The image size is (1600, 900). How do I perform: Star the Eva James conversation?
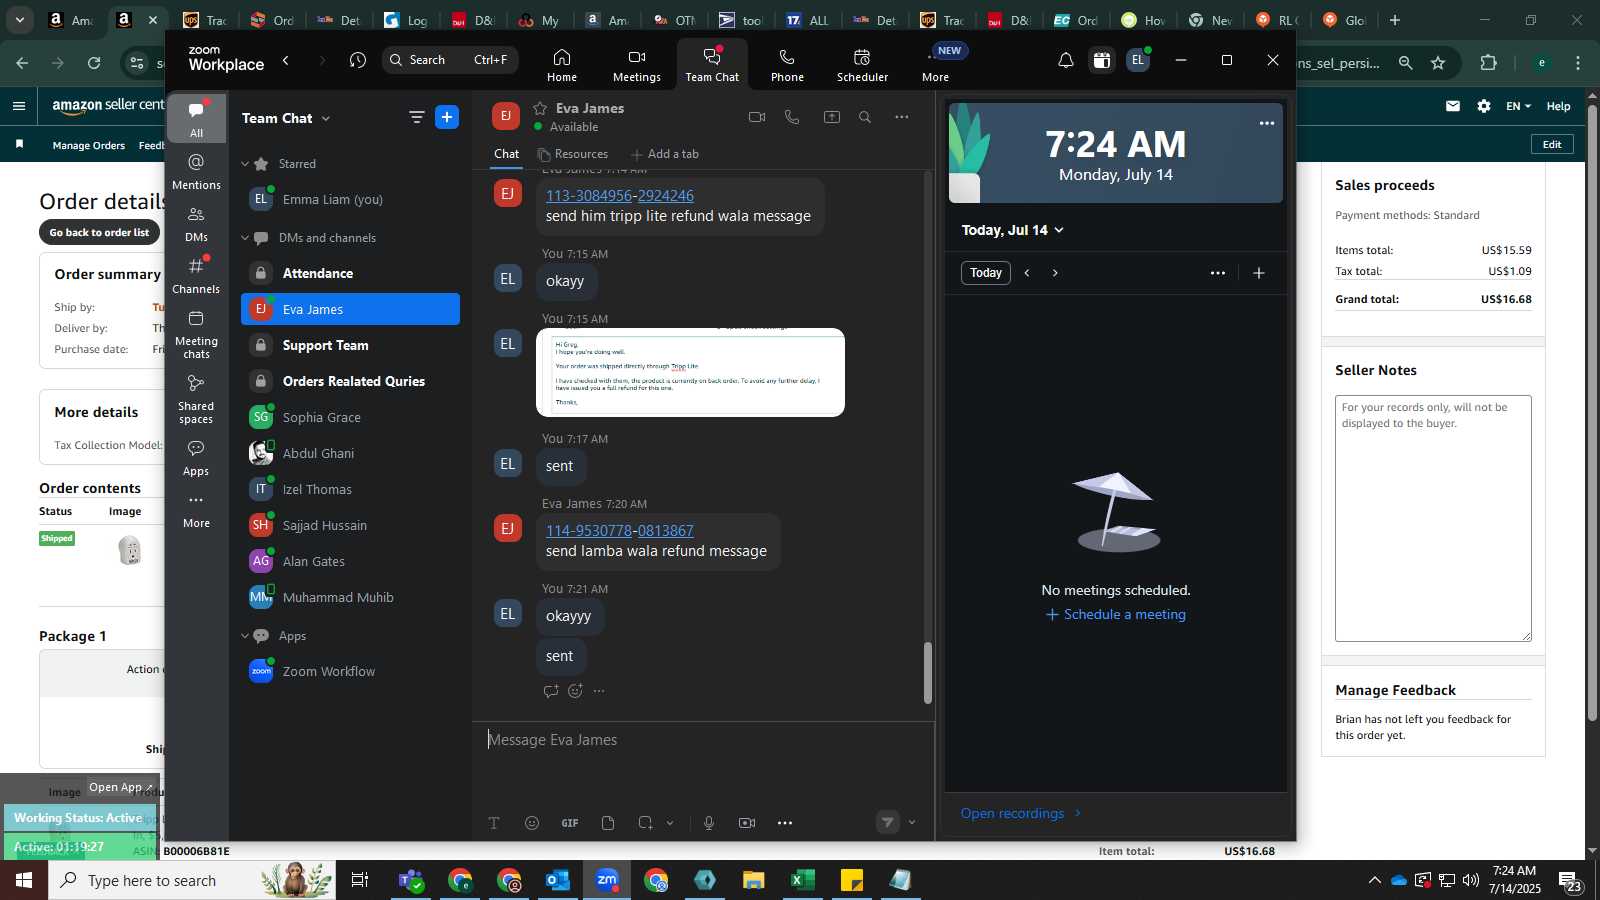click(x=540, y=108)
